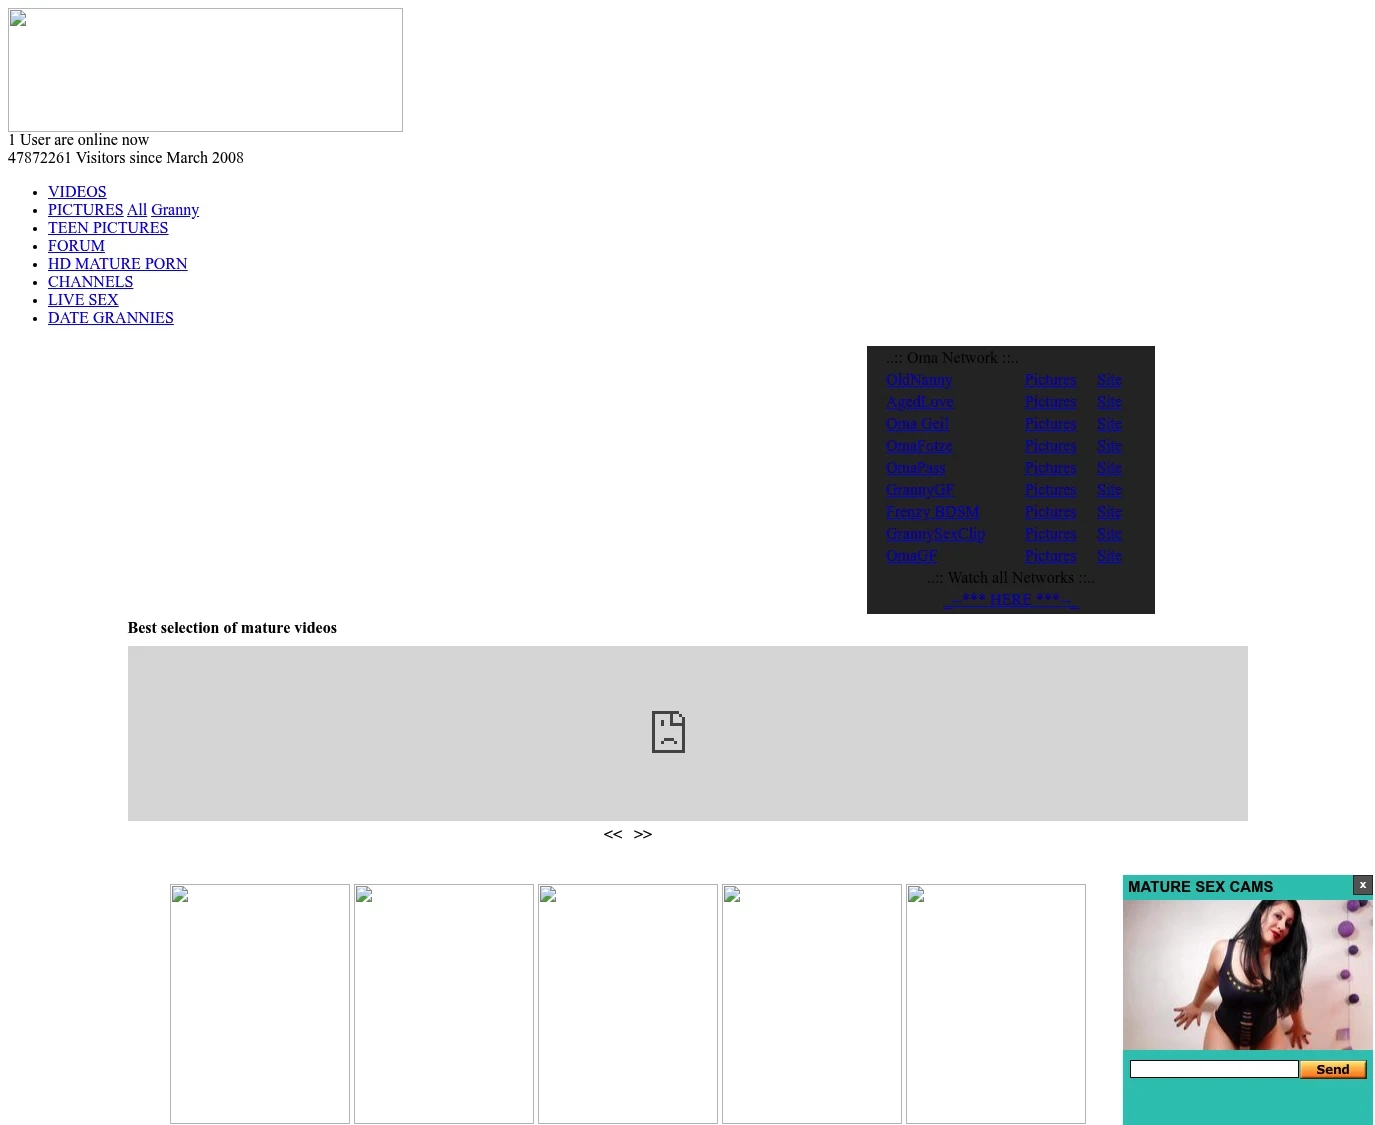The height and width of the screenshot is (1125, 1375).
Task: Select the Granny pictures filter link
Action: point(175,210)
